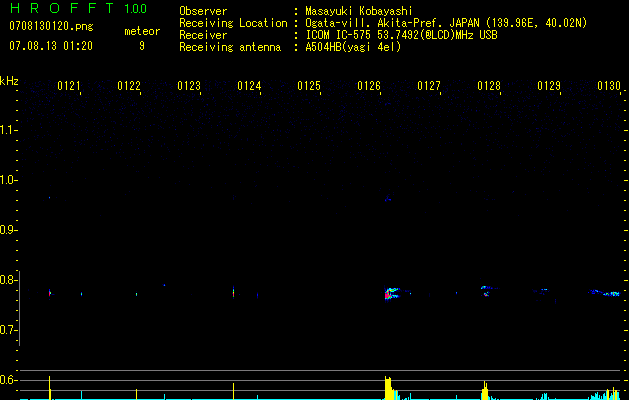Click the 'Receiving Location' label

point(233,23)
